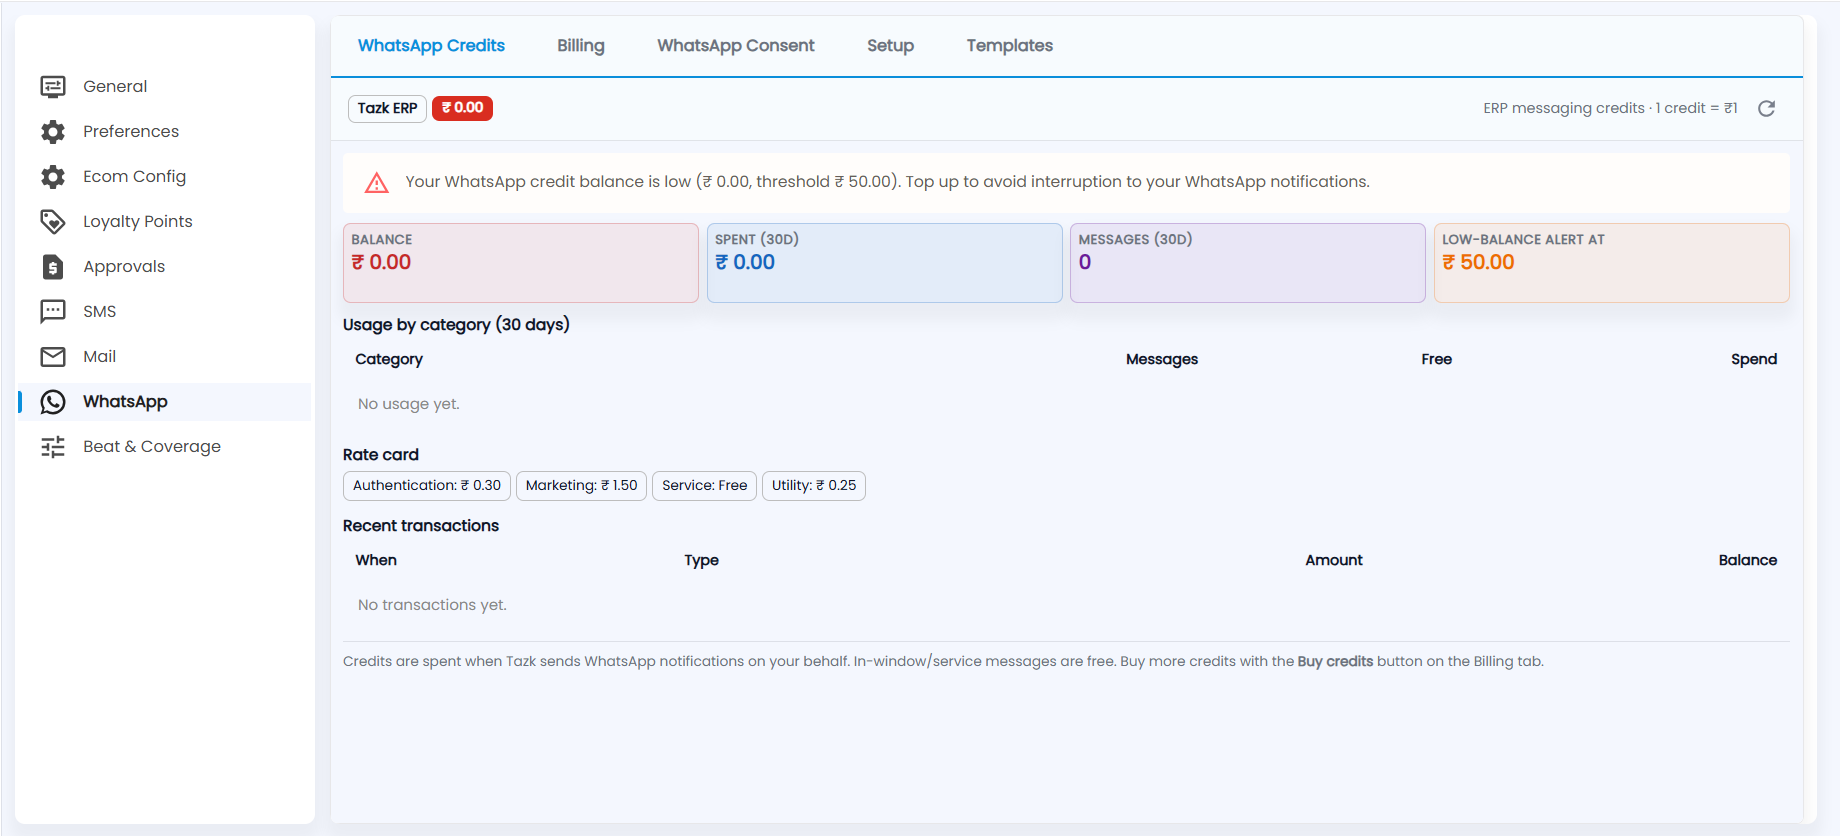Select the Tazk ERP chip
Image resolution: width=1840 pixels, height=836 pixels.
tap(388, 108)
